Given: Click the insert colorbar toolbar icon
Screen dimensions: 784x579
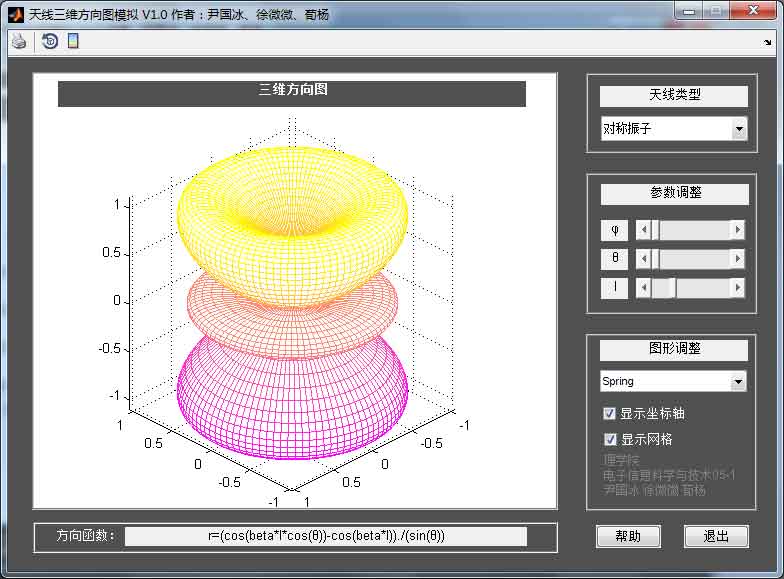Looking at the screenshot, I should pos(73,41).
